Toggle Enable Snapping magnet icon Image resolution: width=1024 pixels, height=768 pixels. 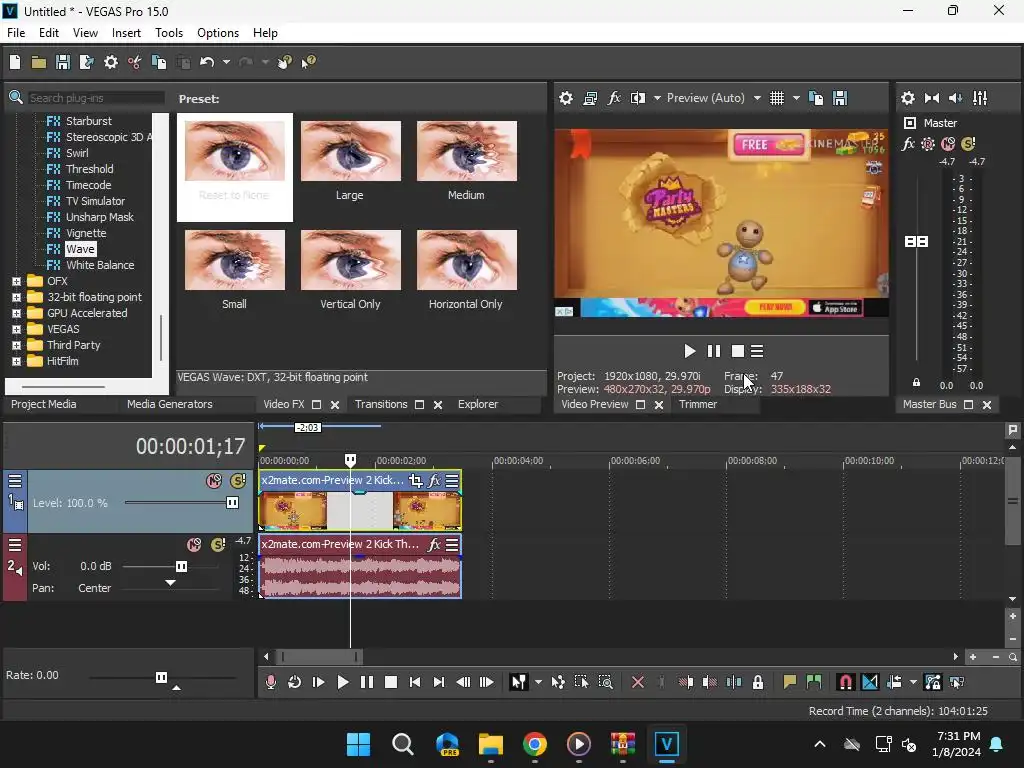845,682
